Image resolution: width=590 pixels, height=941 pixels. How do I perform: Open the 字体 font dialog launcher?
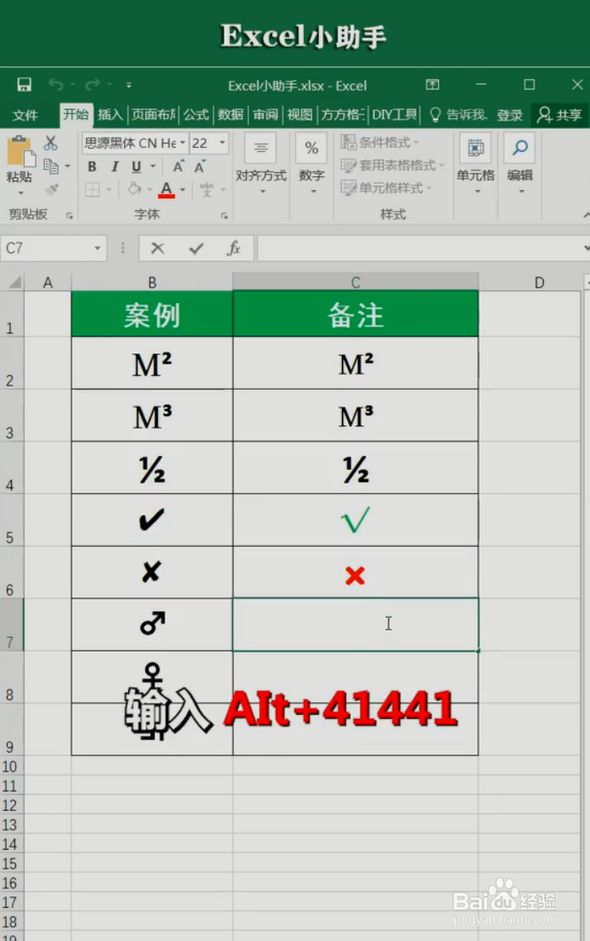click(224, 215)
